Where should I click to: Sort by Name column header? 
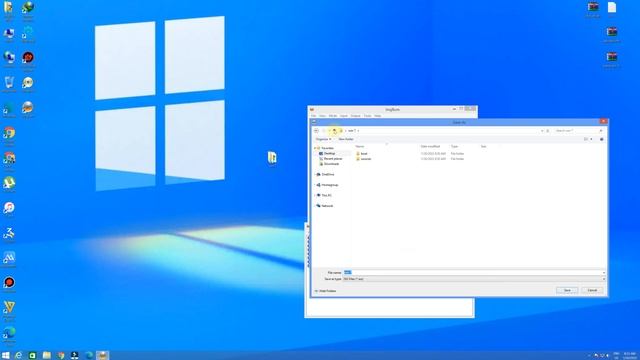[360, 146]
